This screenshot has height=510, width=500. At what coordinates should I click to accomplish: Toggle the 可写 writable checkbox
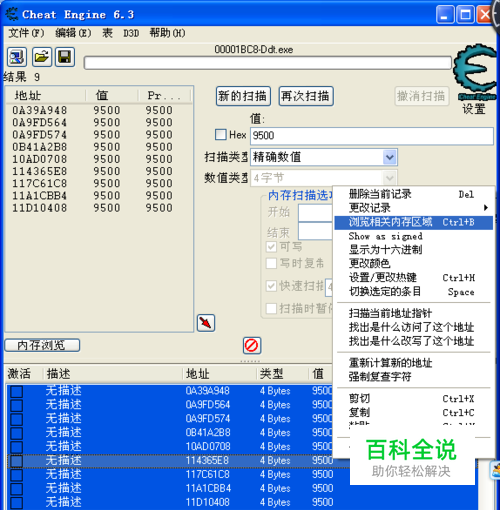271,247
